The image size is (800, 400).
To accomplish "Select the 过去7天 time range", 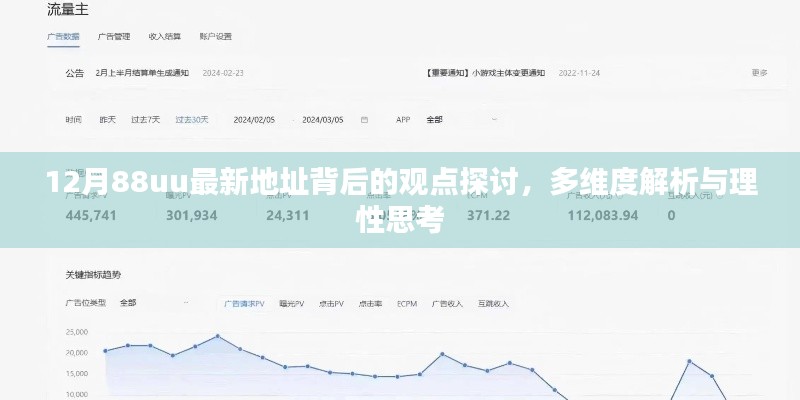I will tap(145, 120).
